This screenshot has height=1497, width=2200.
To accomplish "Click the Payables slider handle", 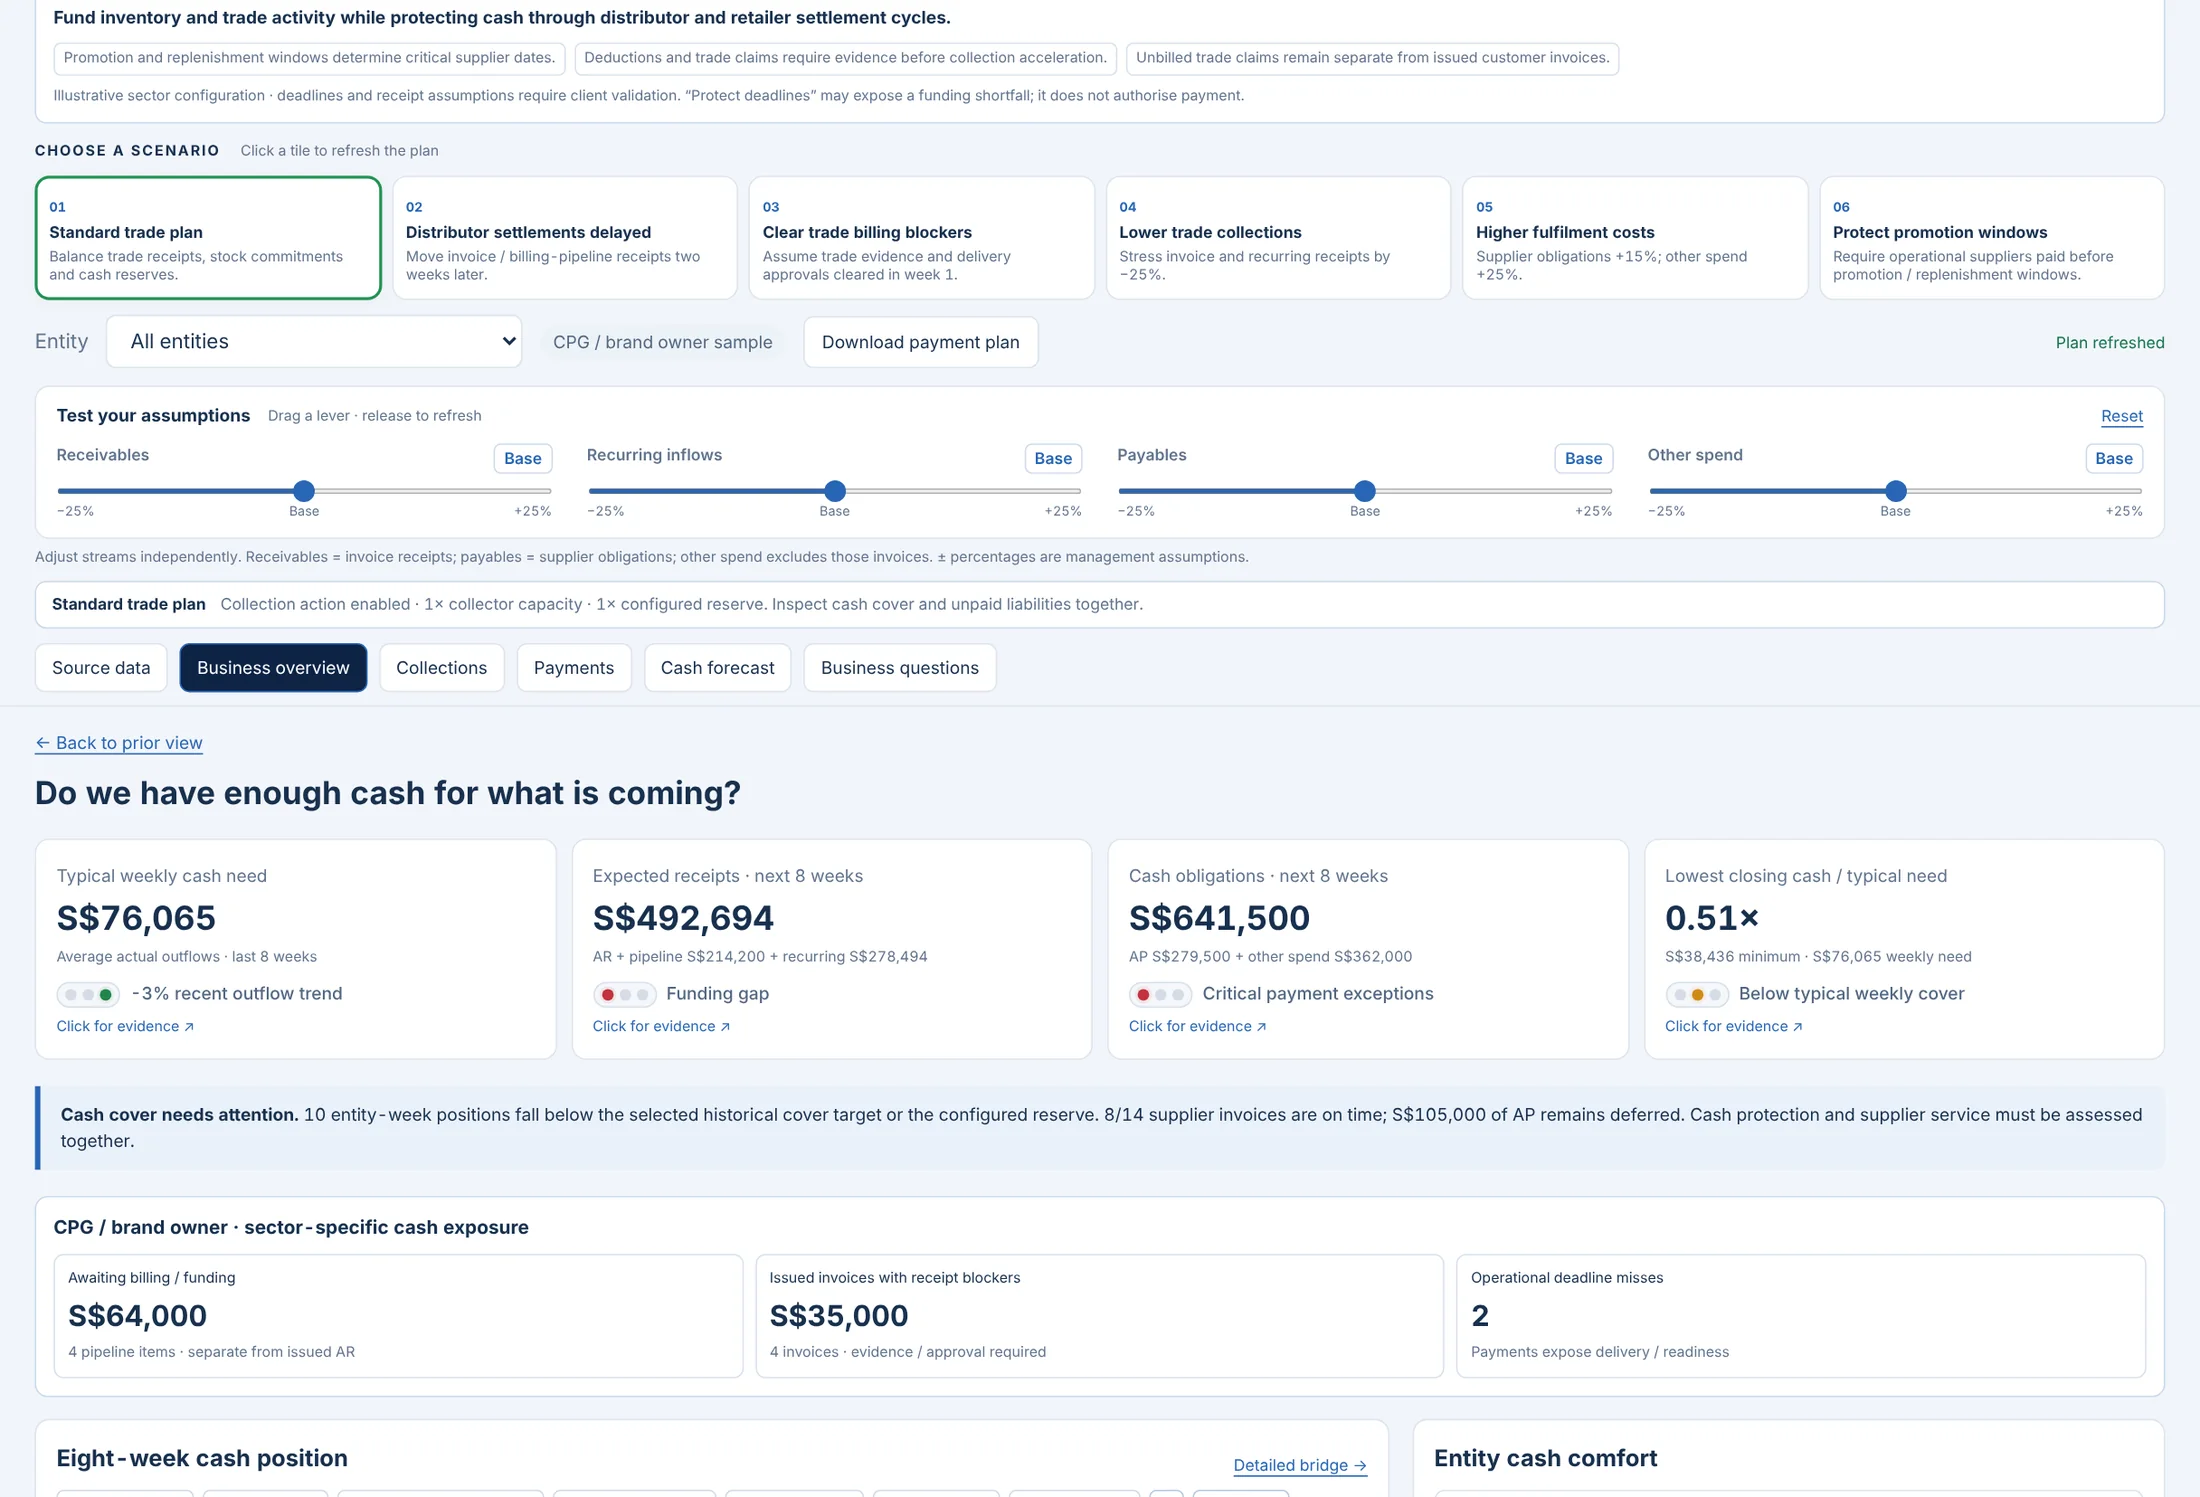I will click(x=1365, y=491).
